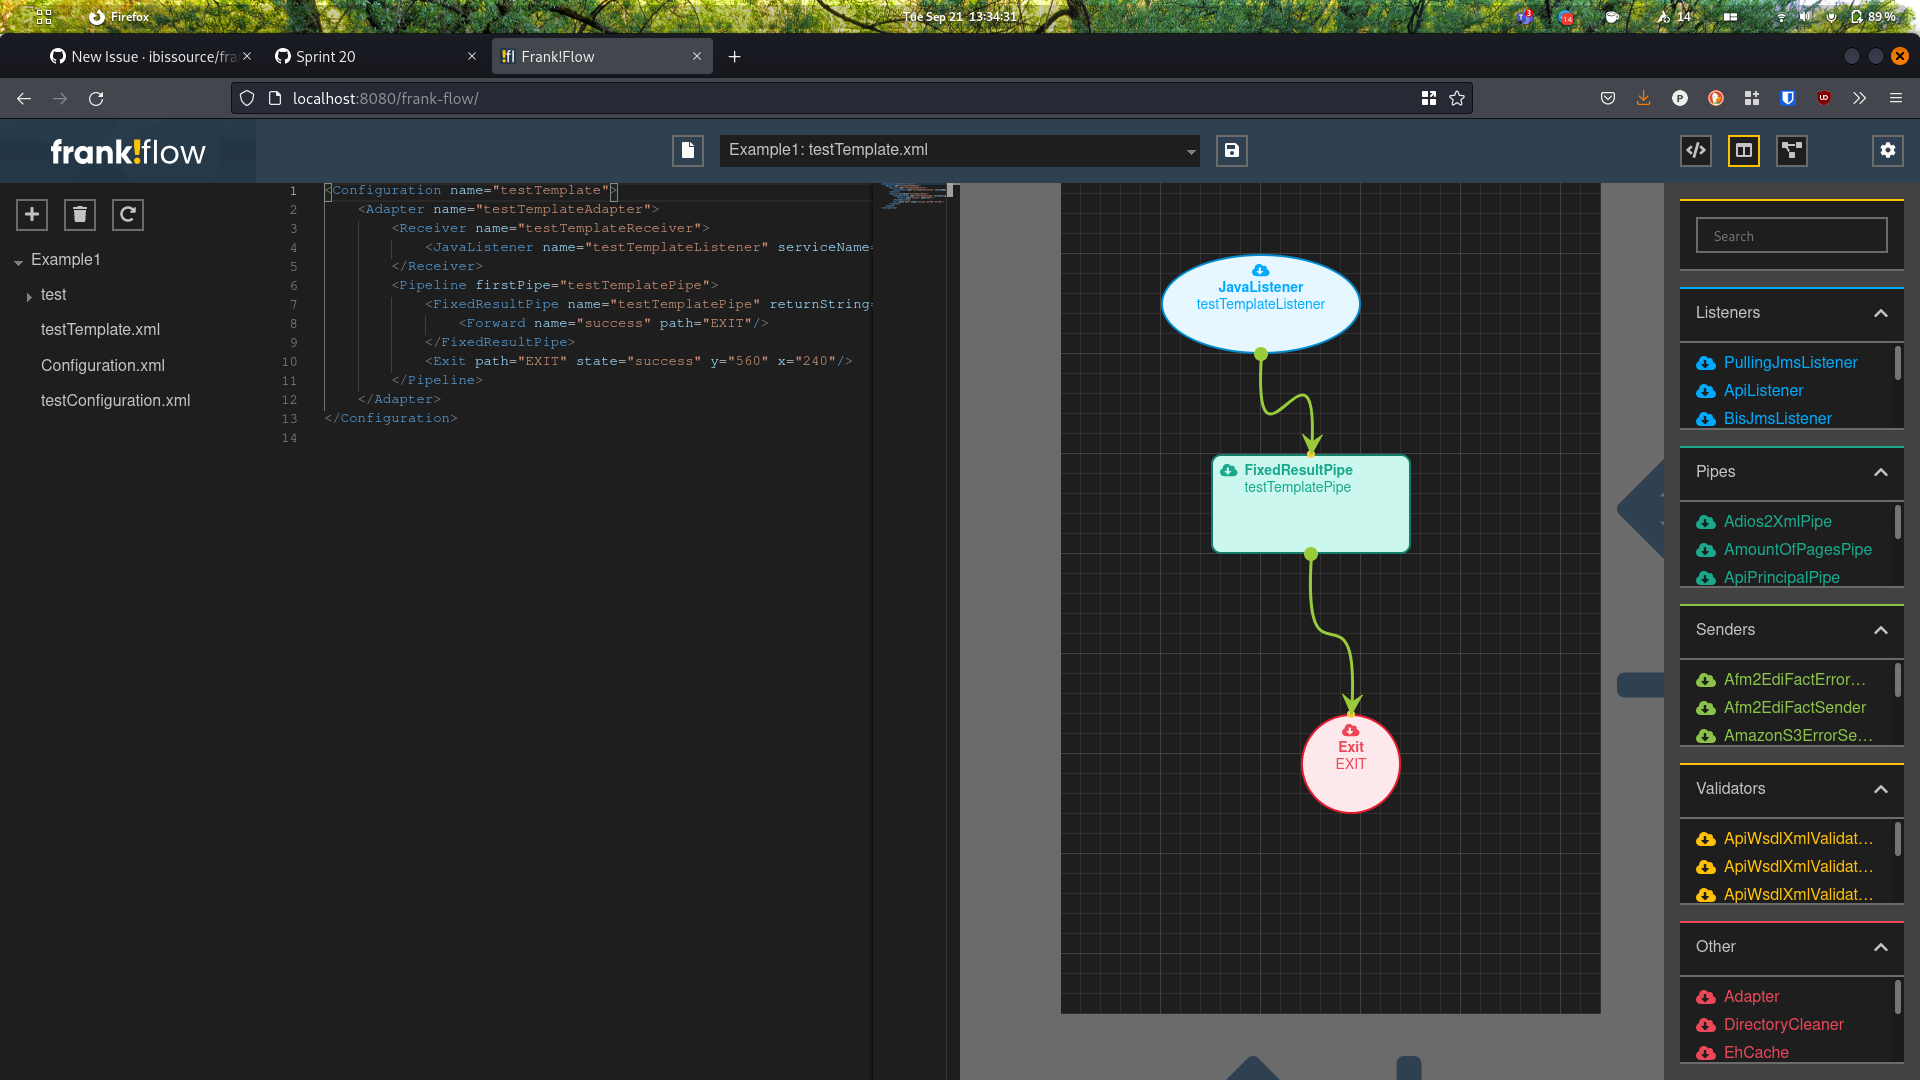Screen dimensions: 1920x1080
Task: Open Configuration.xml from the sidebar
Action: 103,365
